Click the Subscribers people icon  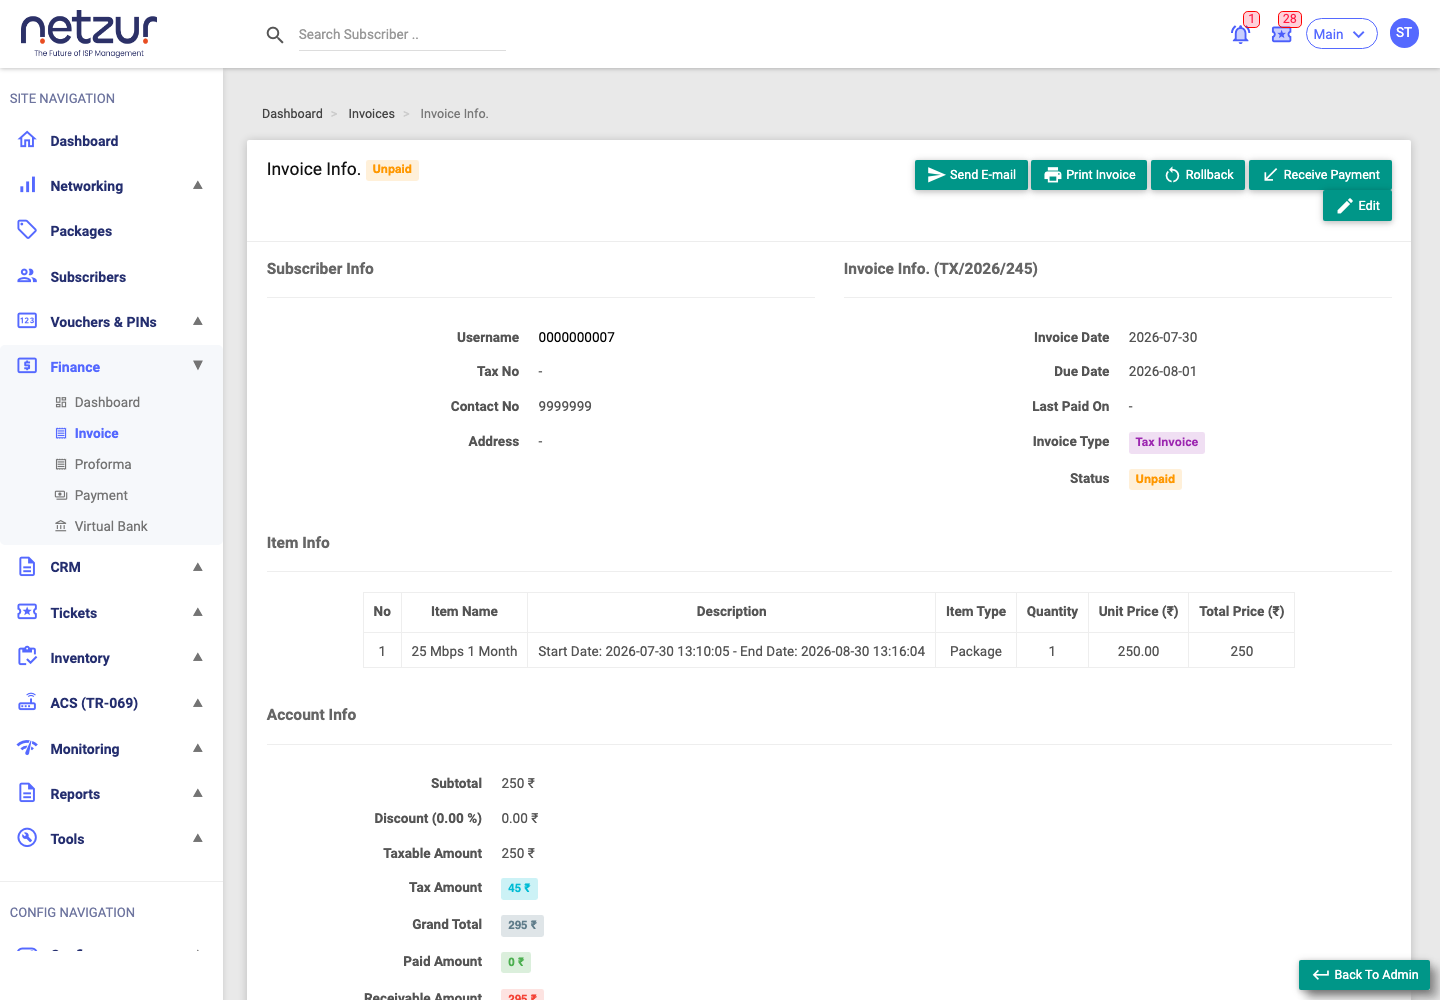coord(27,276)
